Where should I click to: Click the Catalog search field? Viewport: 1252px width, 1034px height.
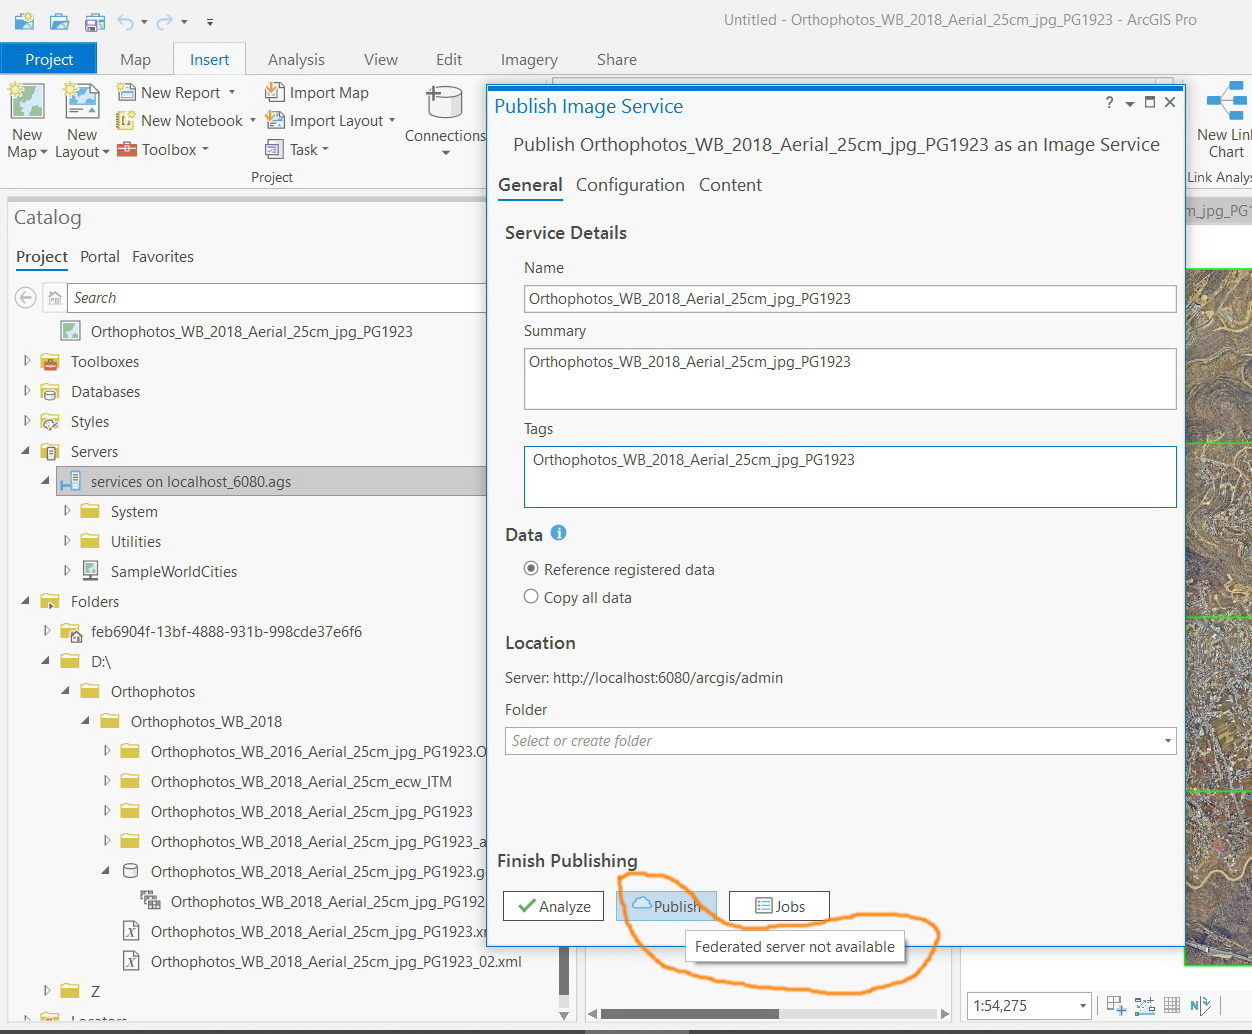[x=276, y=298]
